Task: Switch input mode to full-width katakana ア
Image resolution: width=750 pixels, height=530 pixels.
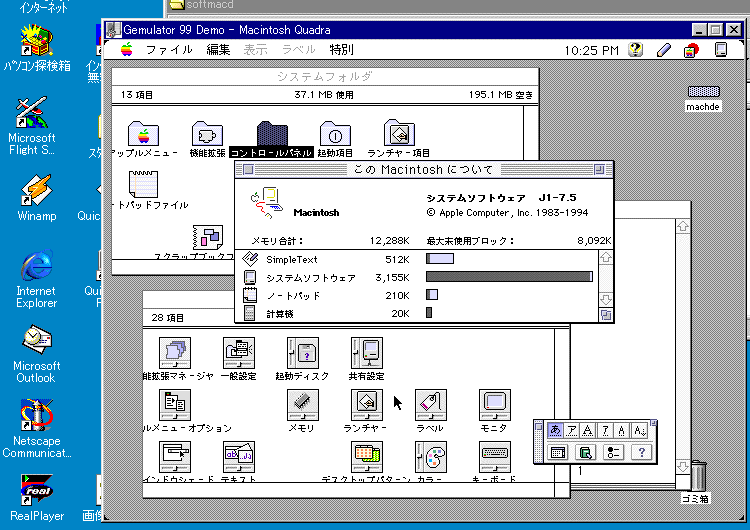Action: click(x=571, y=430)
